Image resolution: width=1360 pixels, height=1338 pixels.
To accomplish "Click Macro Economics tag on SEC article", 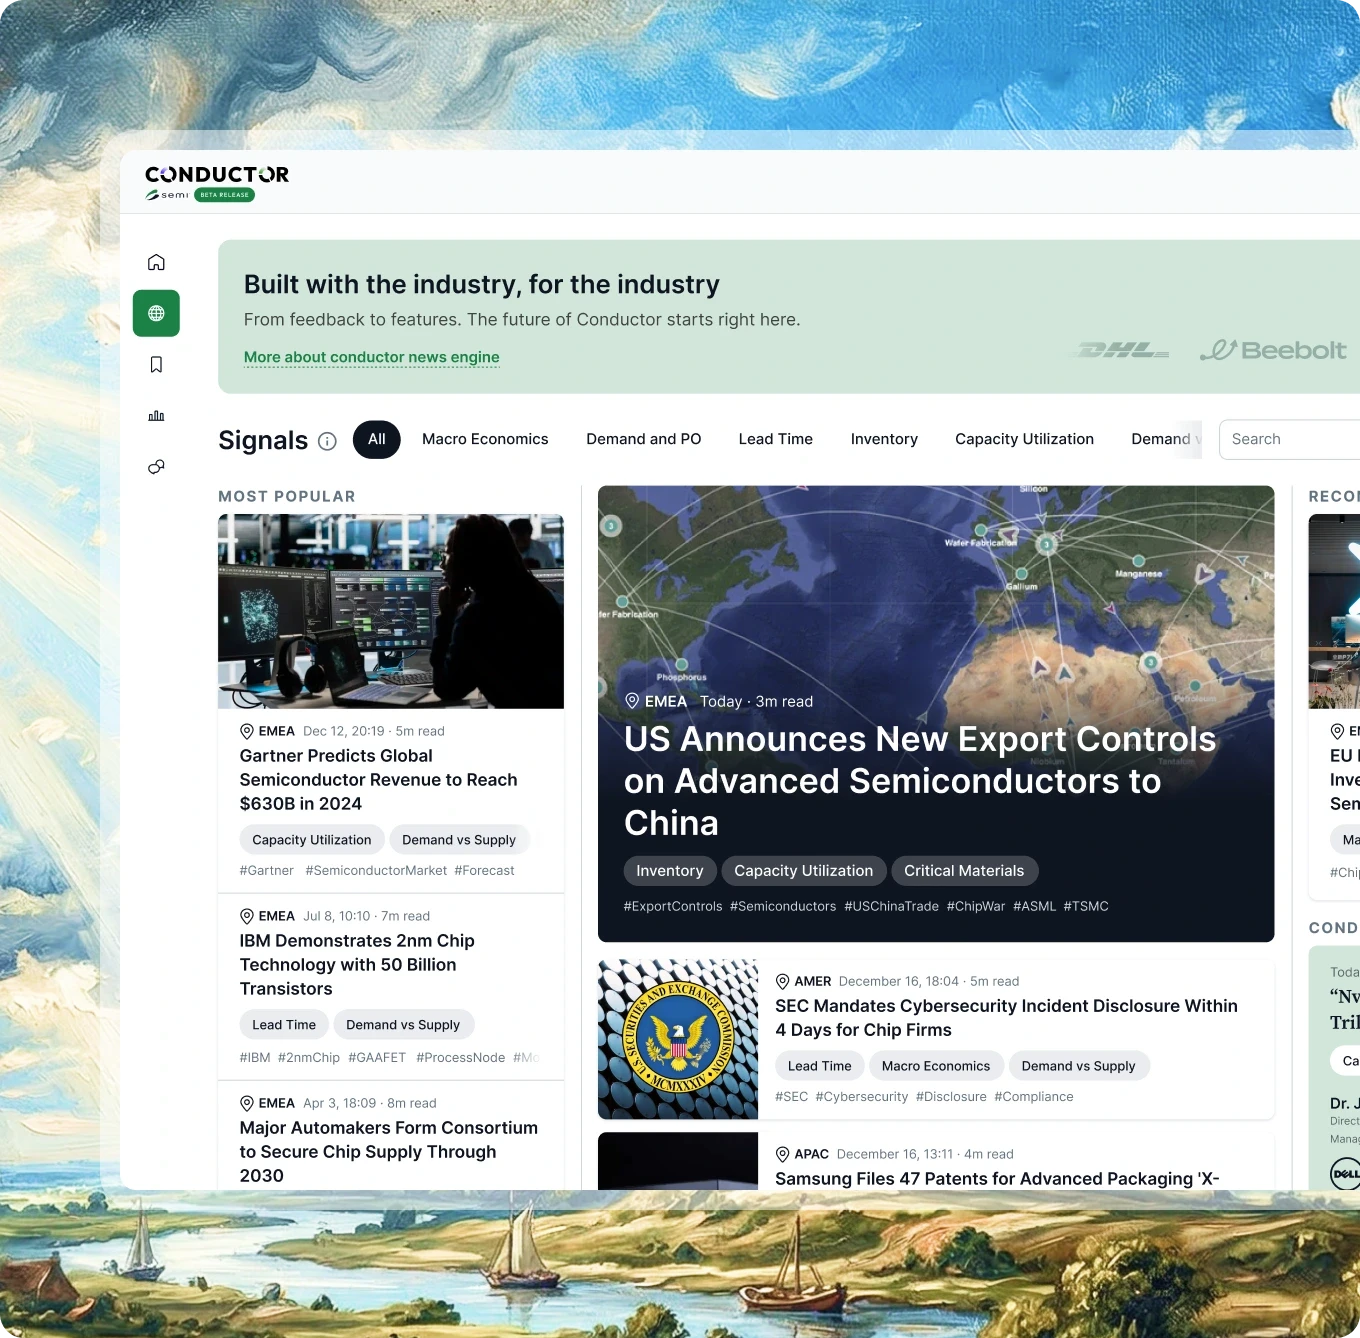I will pyautogui.click(x=936, y=1066).
